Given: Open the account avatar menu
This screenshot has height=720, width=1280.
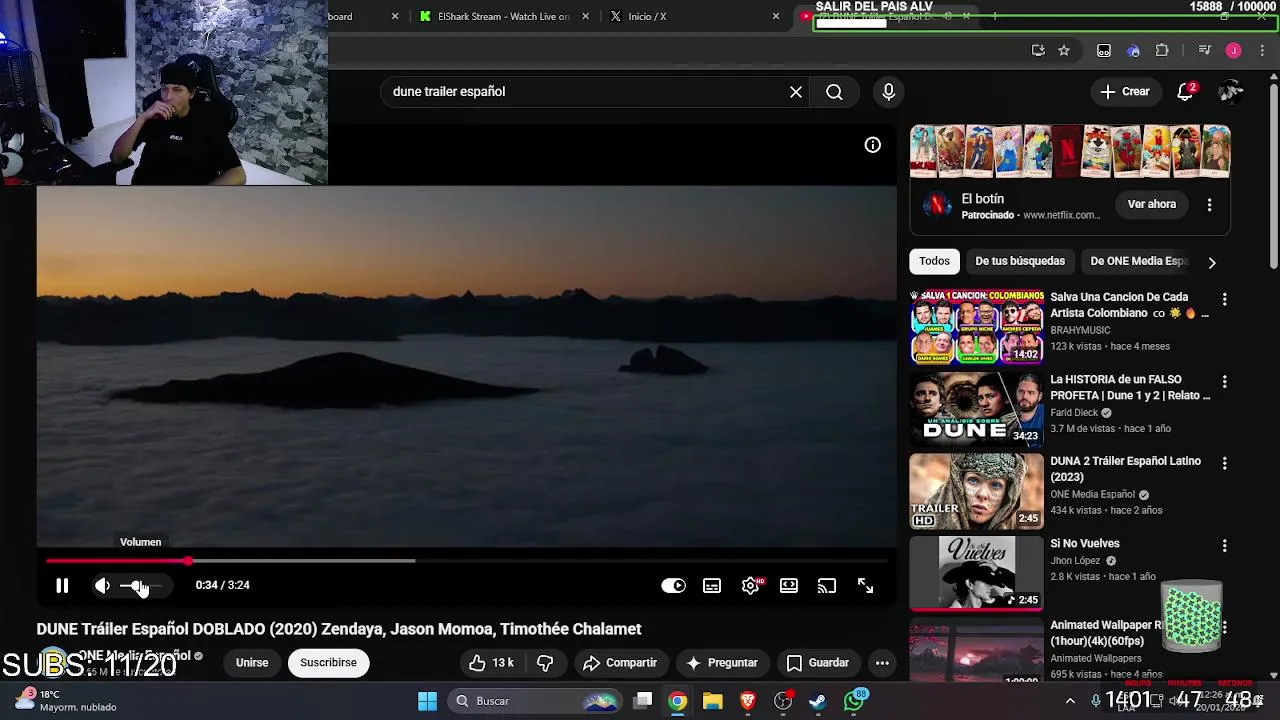Looking at the screenshot, I should point(1230,92).
